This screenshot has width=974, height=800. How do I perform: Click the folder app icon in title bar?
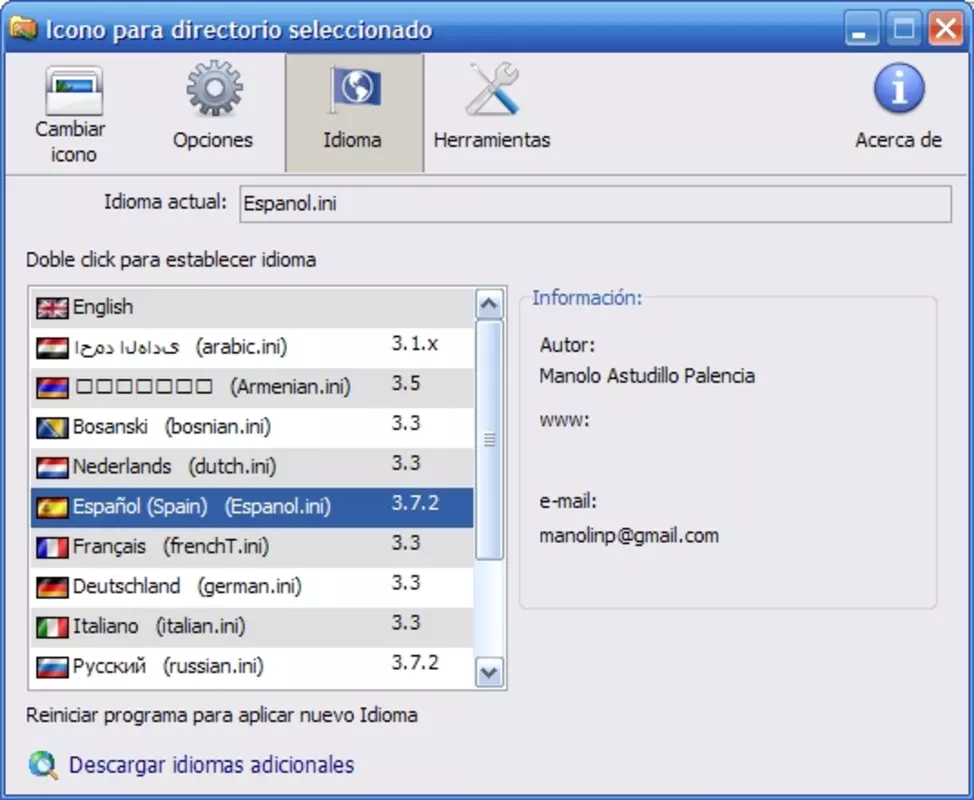pos(24,29)
